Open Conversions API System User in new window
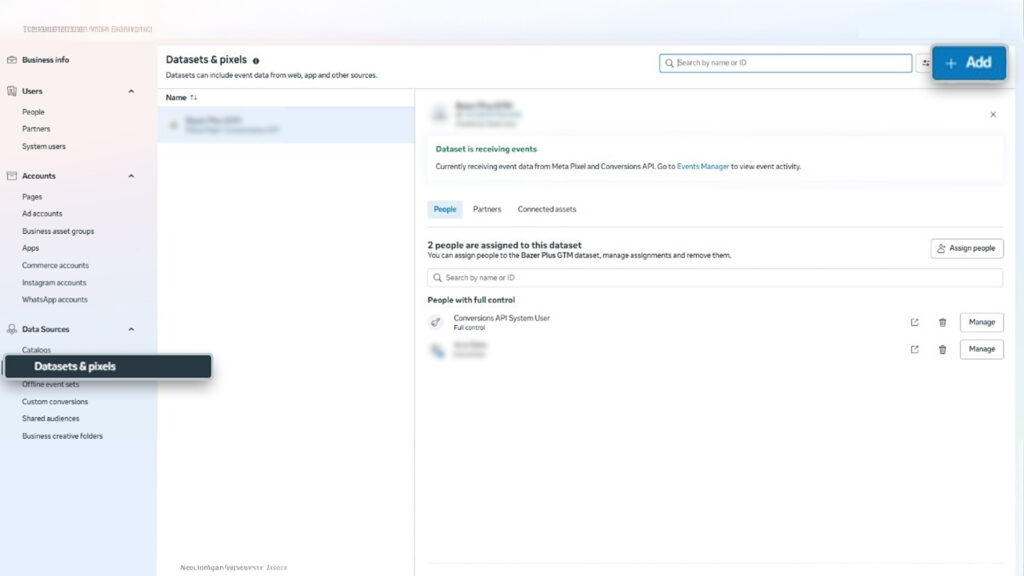The image size is (1024, 576). (x=914, y=322)
